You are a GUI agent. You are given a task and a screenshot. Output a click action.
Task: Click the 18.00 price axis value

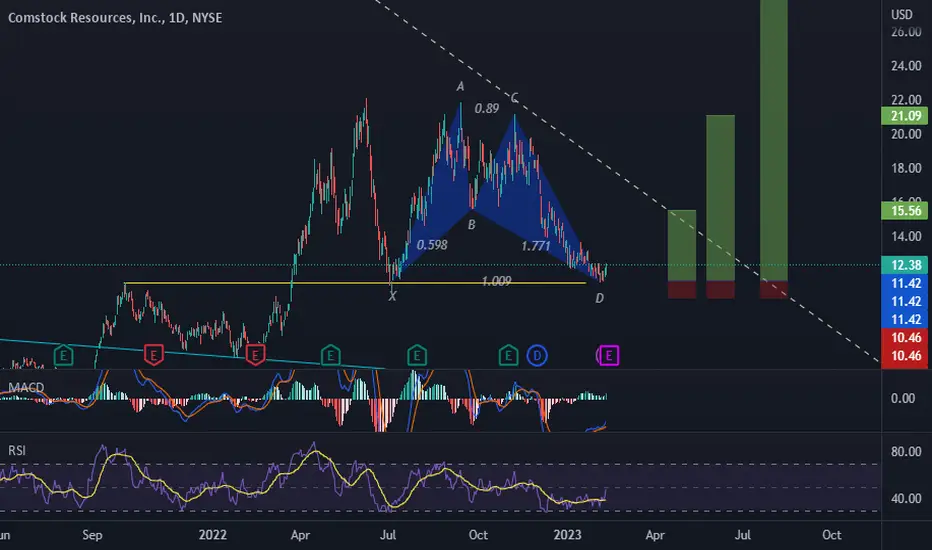(x=906, y=168)
